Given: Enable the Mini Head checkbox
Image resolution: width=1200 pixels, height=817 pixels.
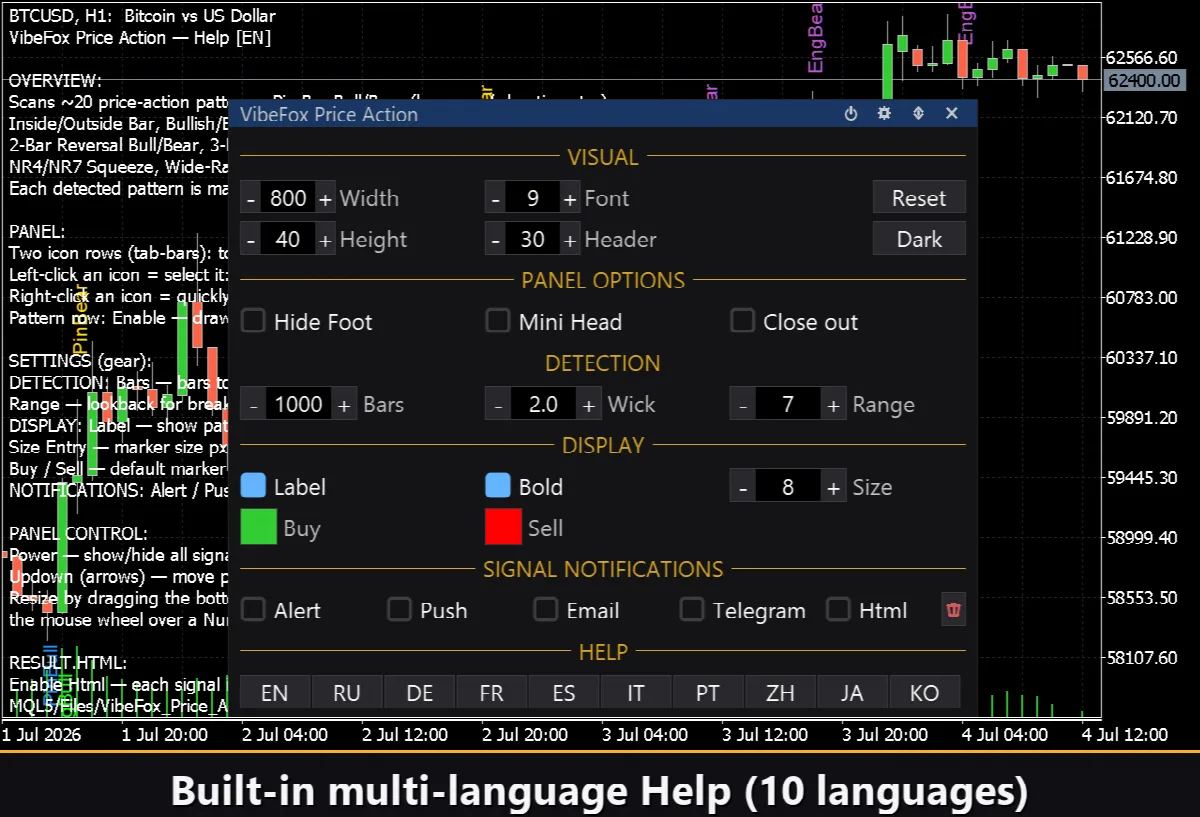Looking at the screenshot, I should point(498,321).
